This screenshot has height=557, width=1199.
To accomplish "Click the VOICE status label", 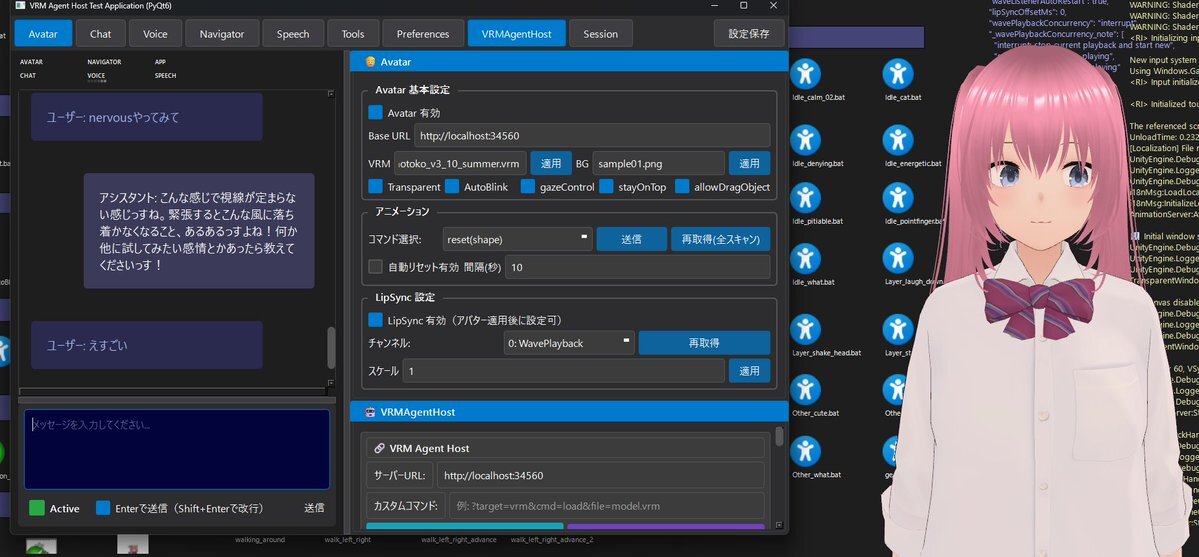I will (x=96, y=76).
